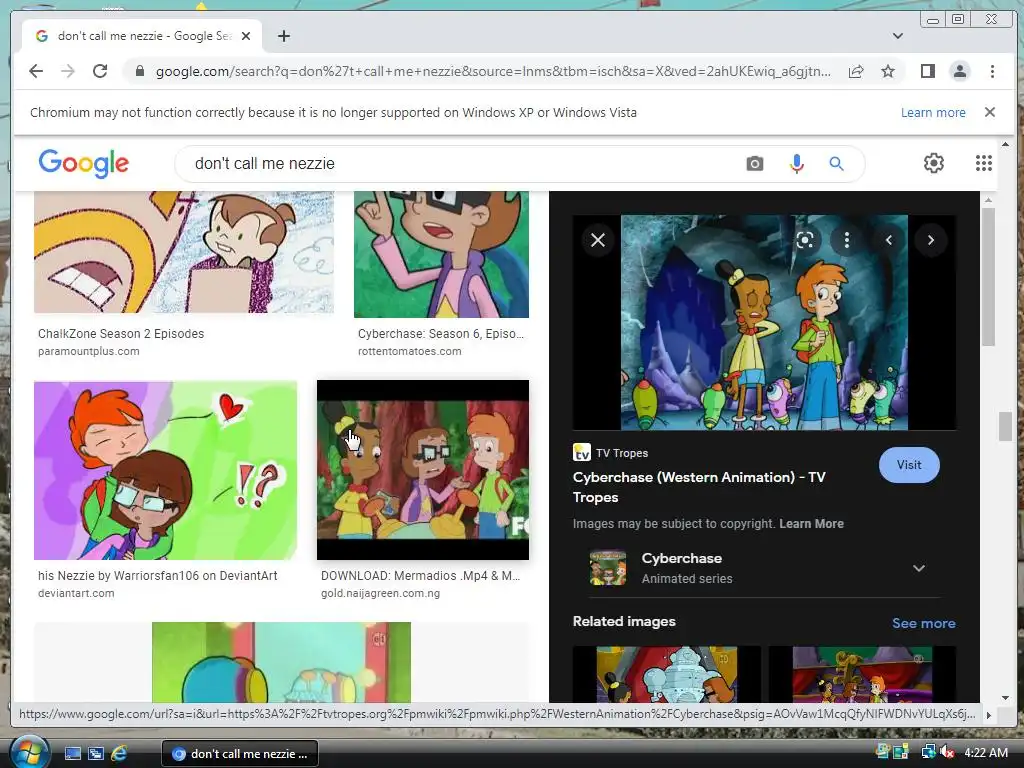
Task: Open the muted volume tray icon
Action: click(947, 752)
